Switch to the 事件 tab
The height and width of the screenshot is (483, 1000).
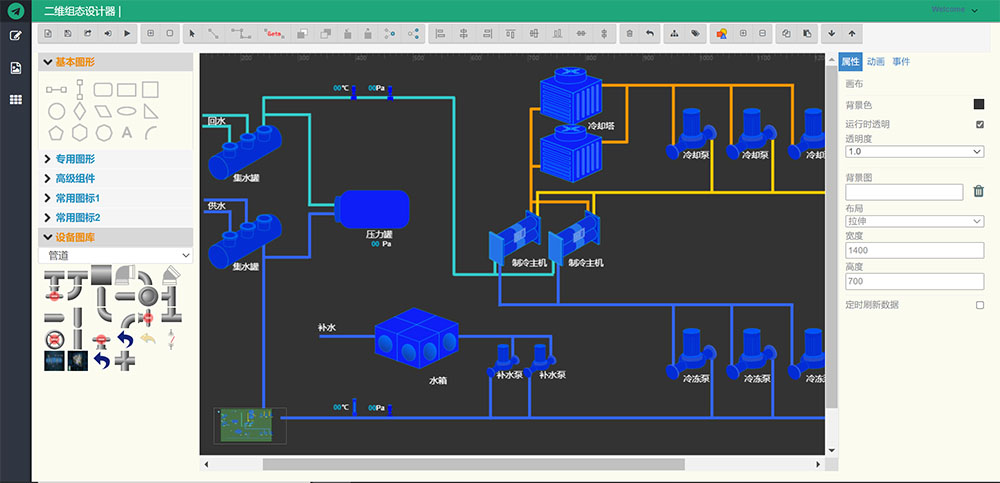click(901, 62)
